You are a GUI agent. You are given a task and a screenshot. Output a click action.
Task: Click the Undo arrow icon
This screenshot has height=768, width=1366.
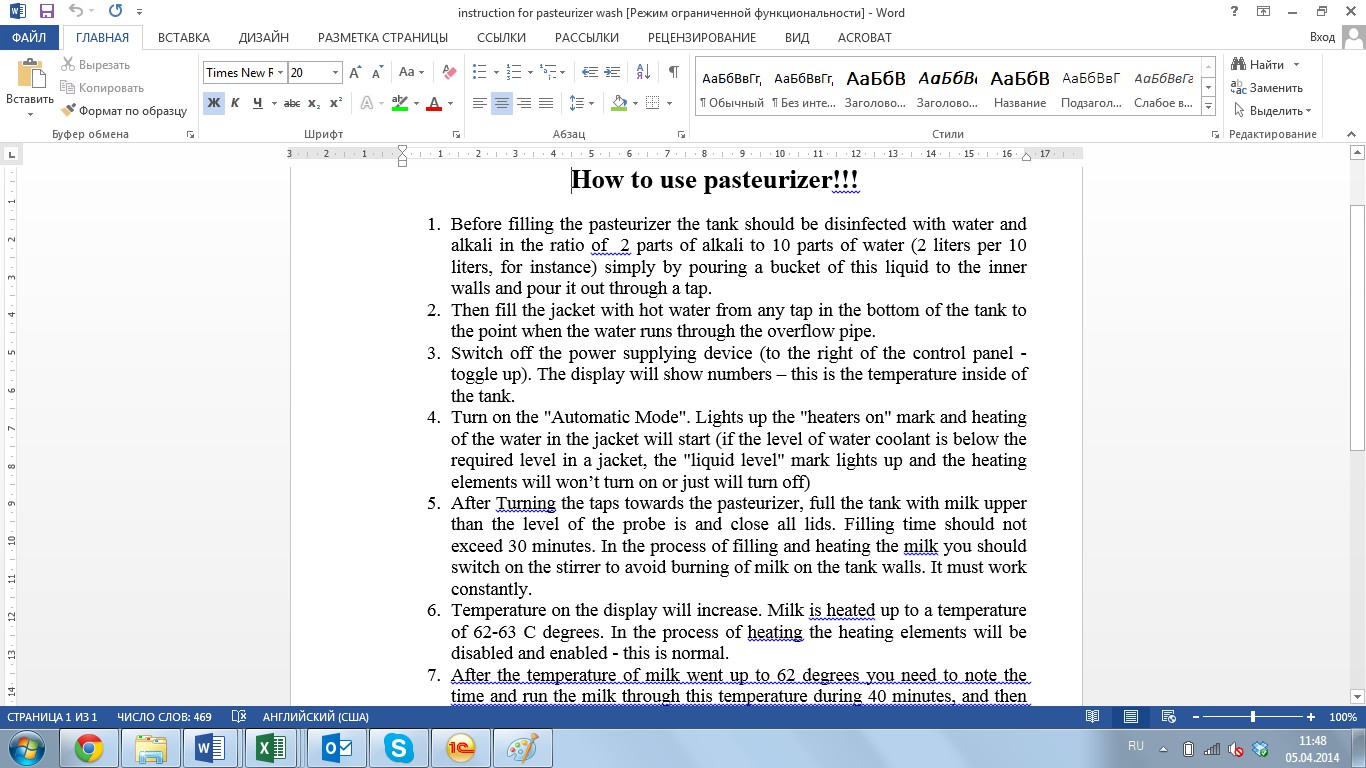pyautogui.click(x=75, y=12)
